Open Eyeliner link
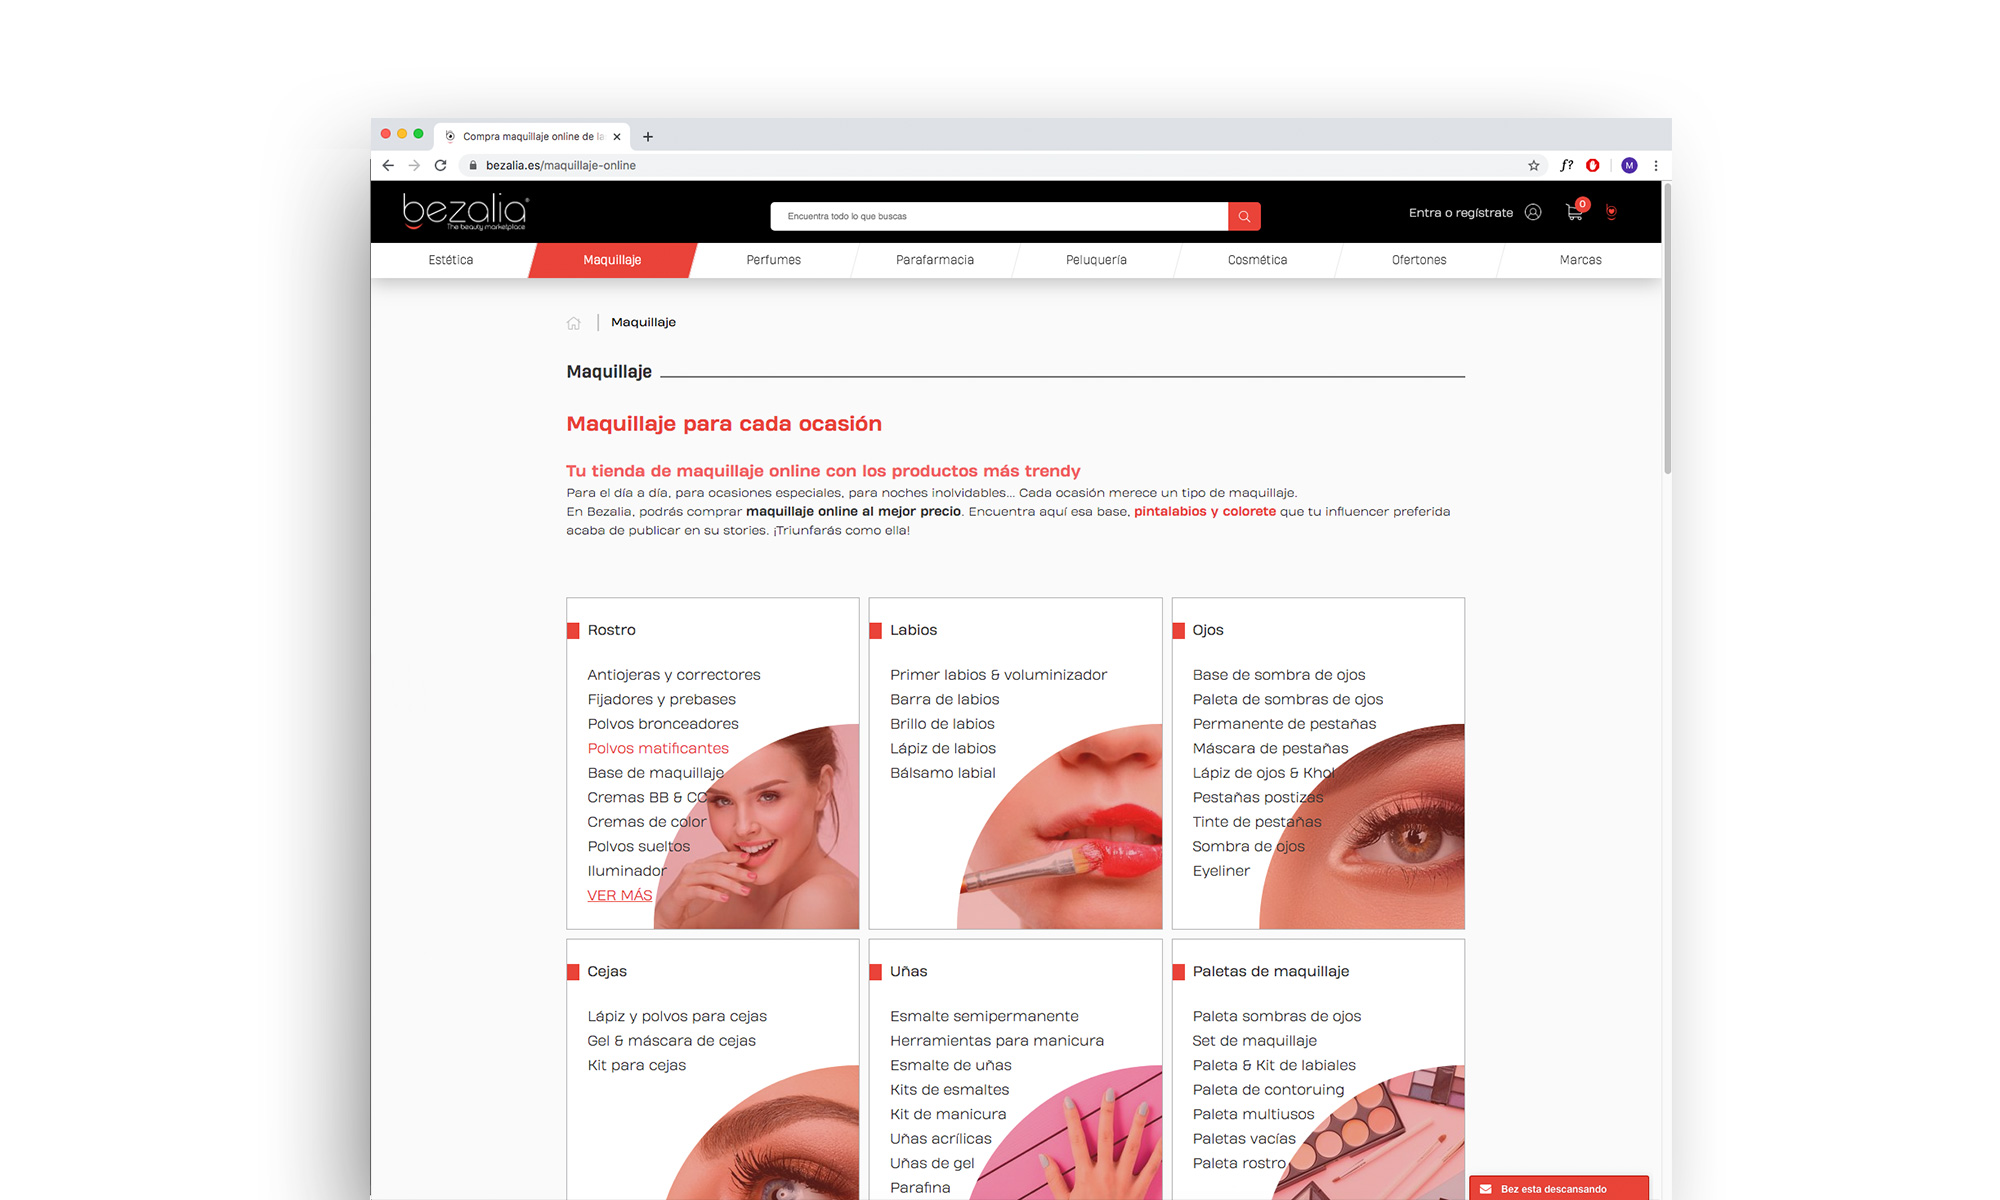Screen dimensions: 2000x1200 pos(1221,871)
